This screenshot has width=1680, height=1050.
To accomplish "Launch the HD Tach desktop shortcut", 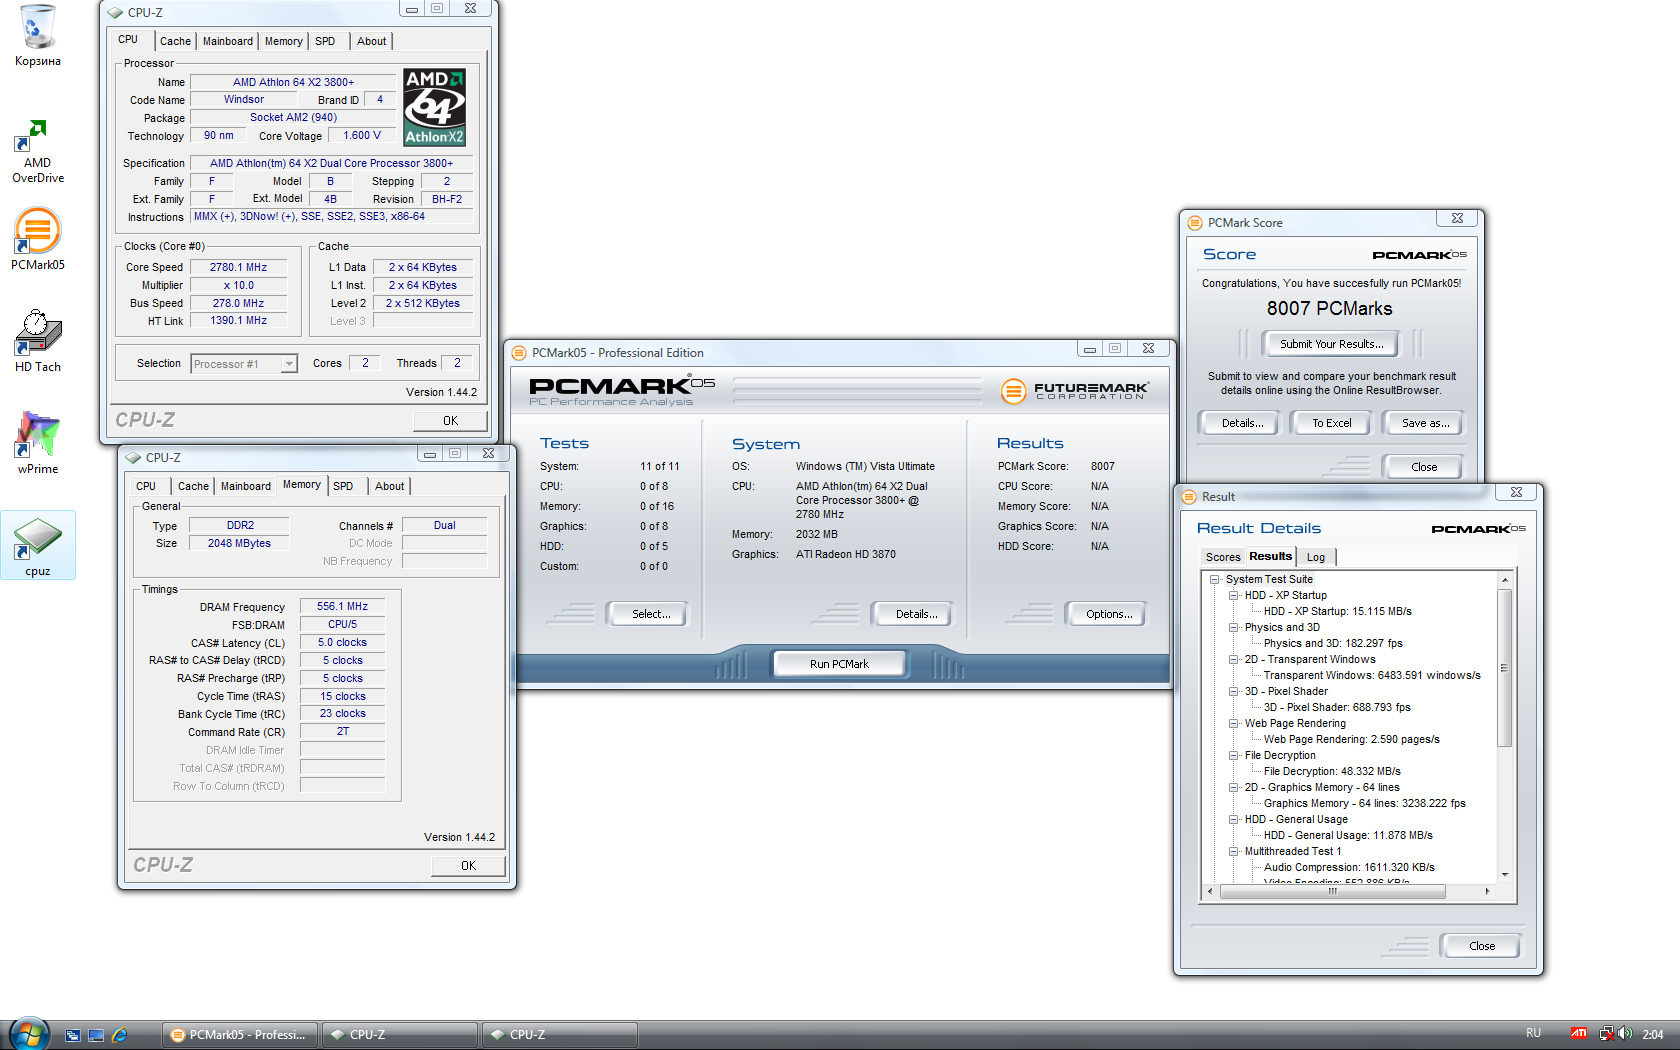I will [37, 341].
